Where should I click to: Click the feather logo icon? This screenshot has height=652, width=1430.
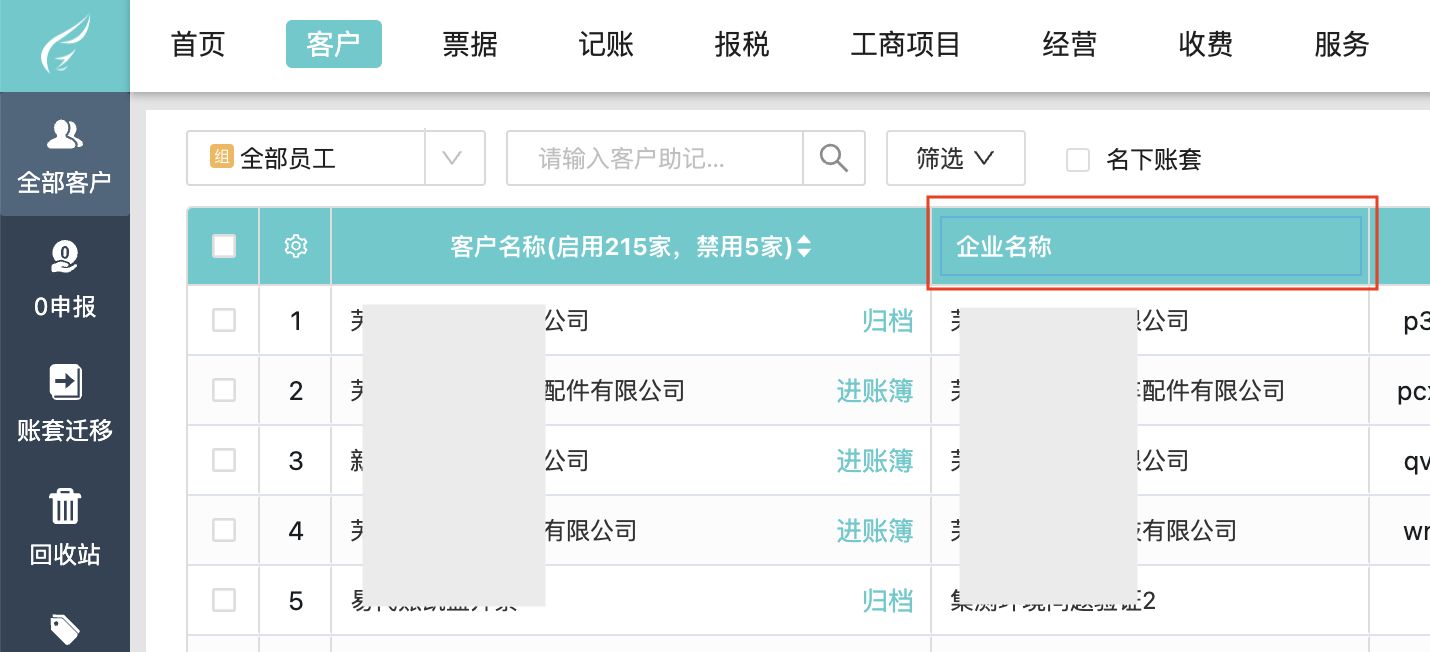pos(65,45)
